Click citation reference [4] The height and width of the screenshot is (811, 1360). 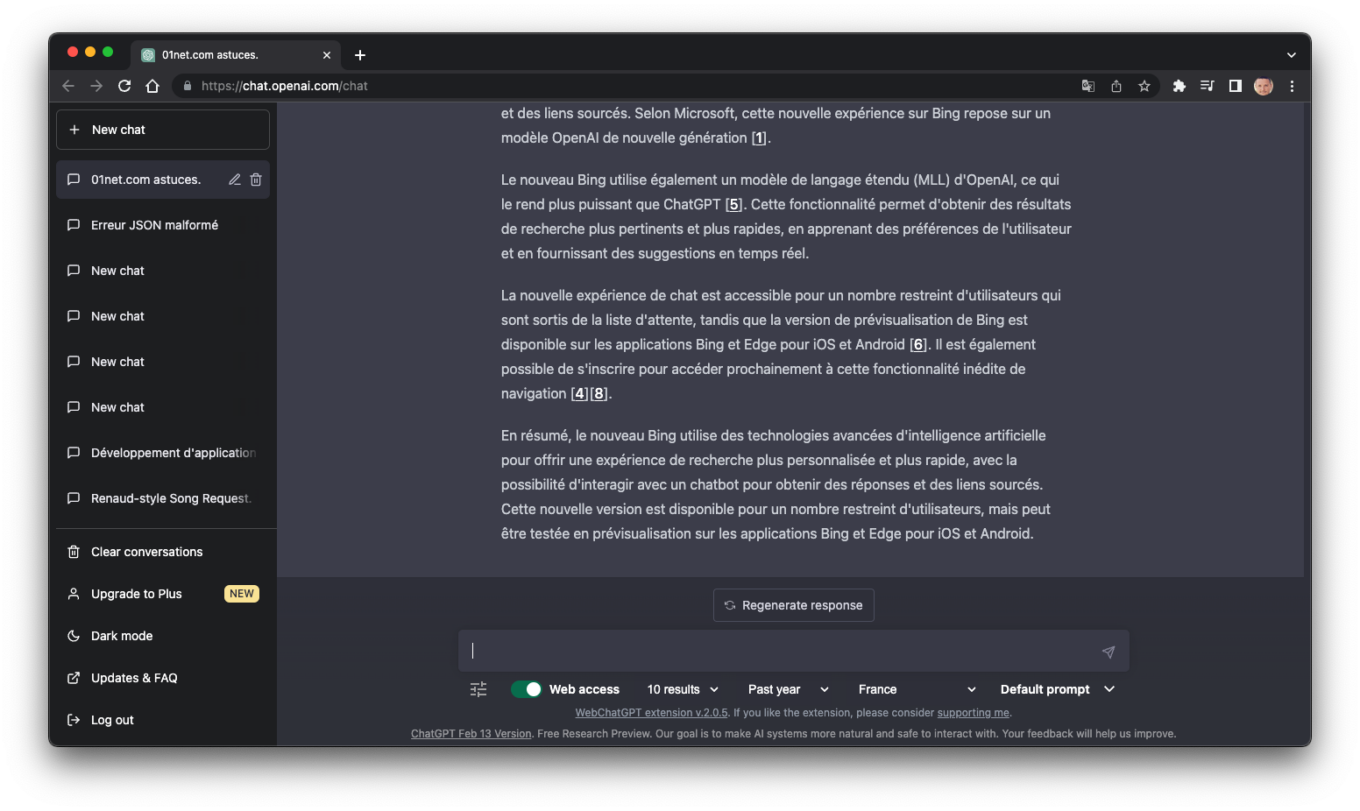pyautogui.click(x=580, y=393)
